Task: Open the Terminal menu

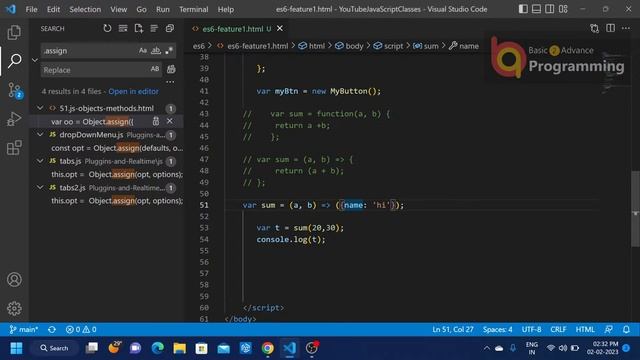Action: coord(193,9)
